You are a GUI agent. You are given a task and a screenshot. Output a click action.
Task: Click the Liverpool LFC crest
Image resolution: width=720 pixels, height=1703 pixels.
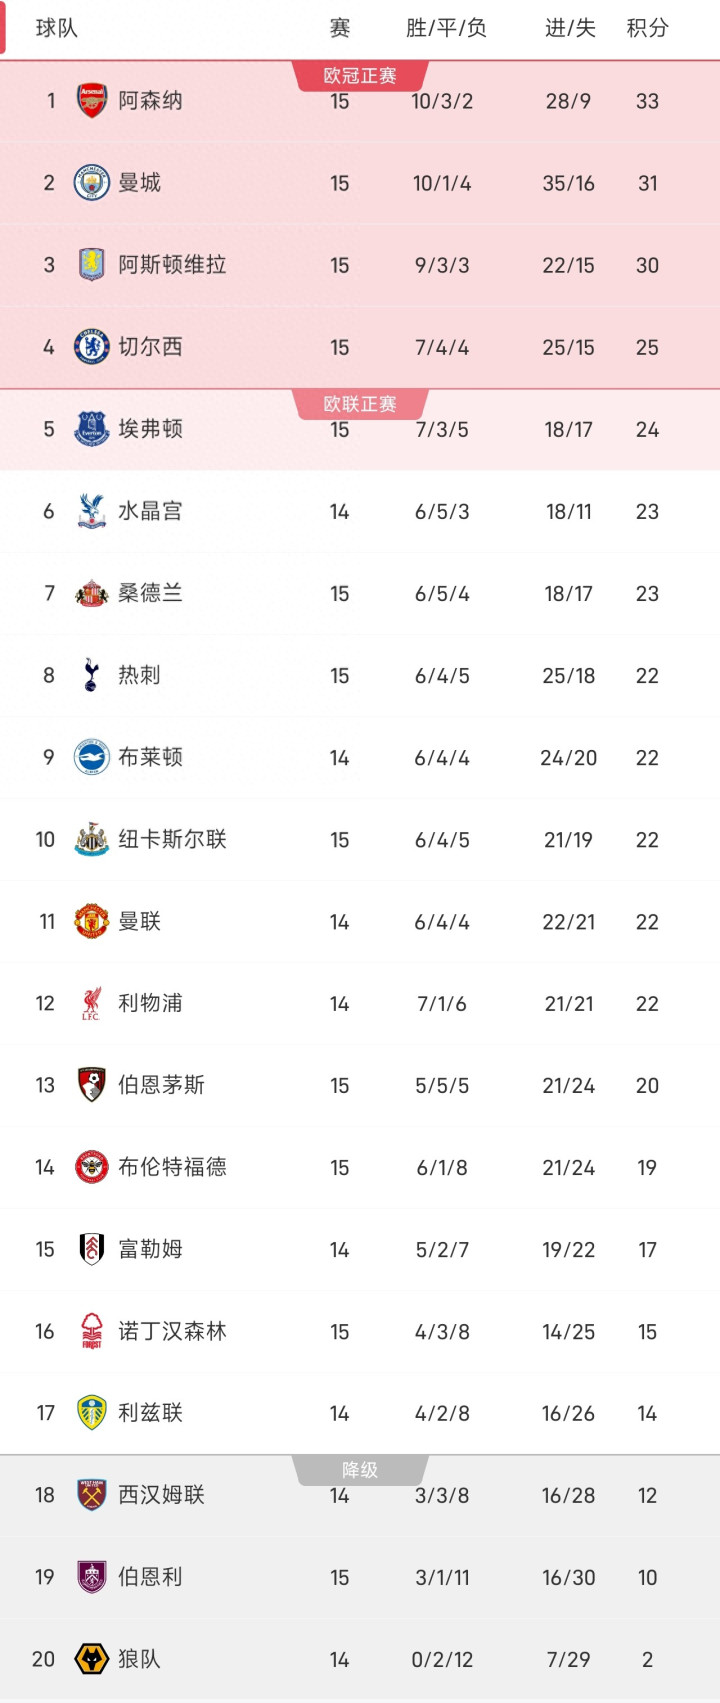(x=92, y=1003)
